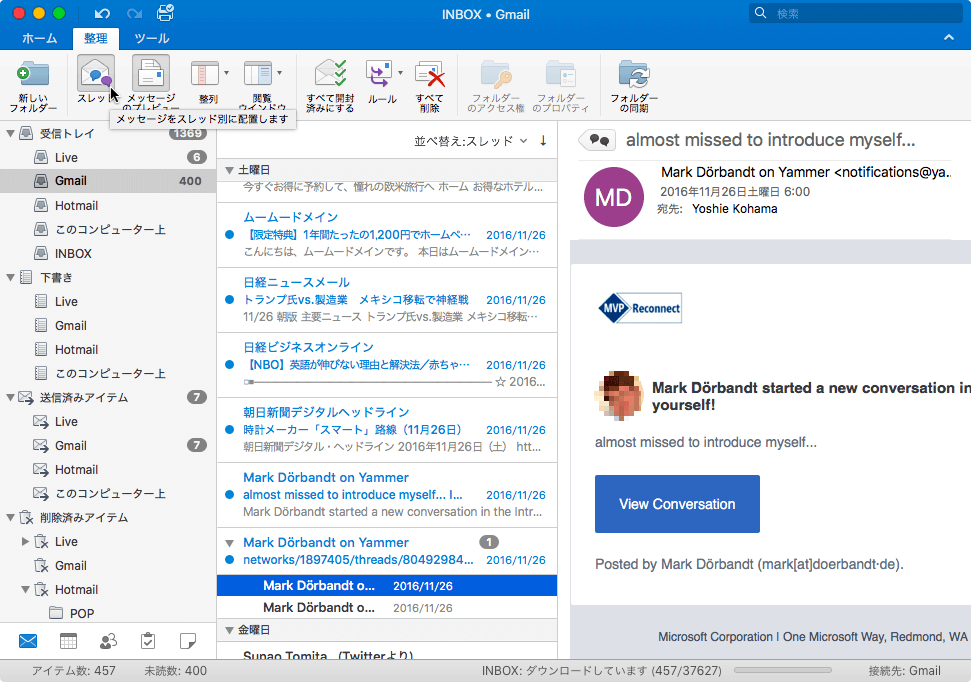Screen dimensions: 971x682
Task: Open the Reading Pane (閲覧ウィンドウ) dropdown arrow
Action: click(x=280, y=73)
